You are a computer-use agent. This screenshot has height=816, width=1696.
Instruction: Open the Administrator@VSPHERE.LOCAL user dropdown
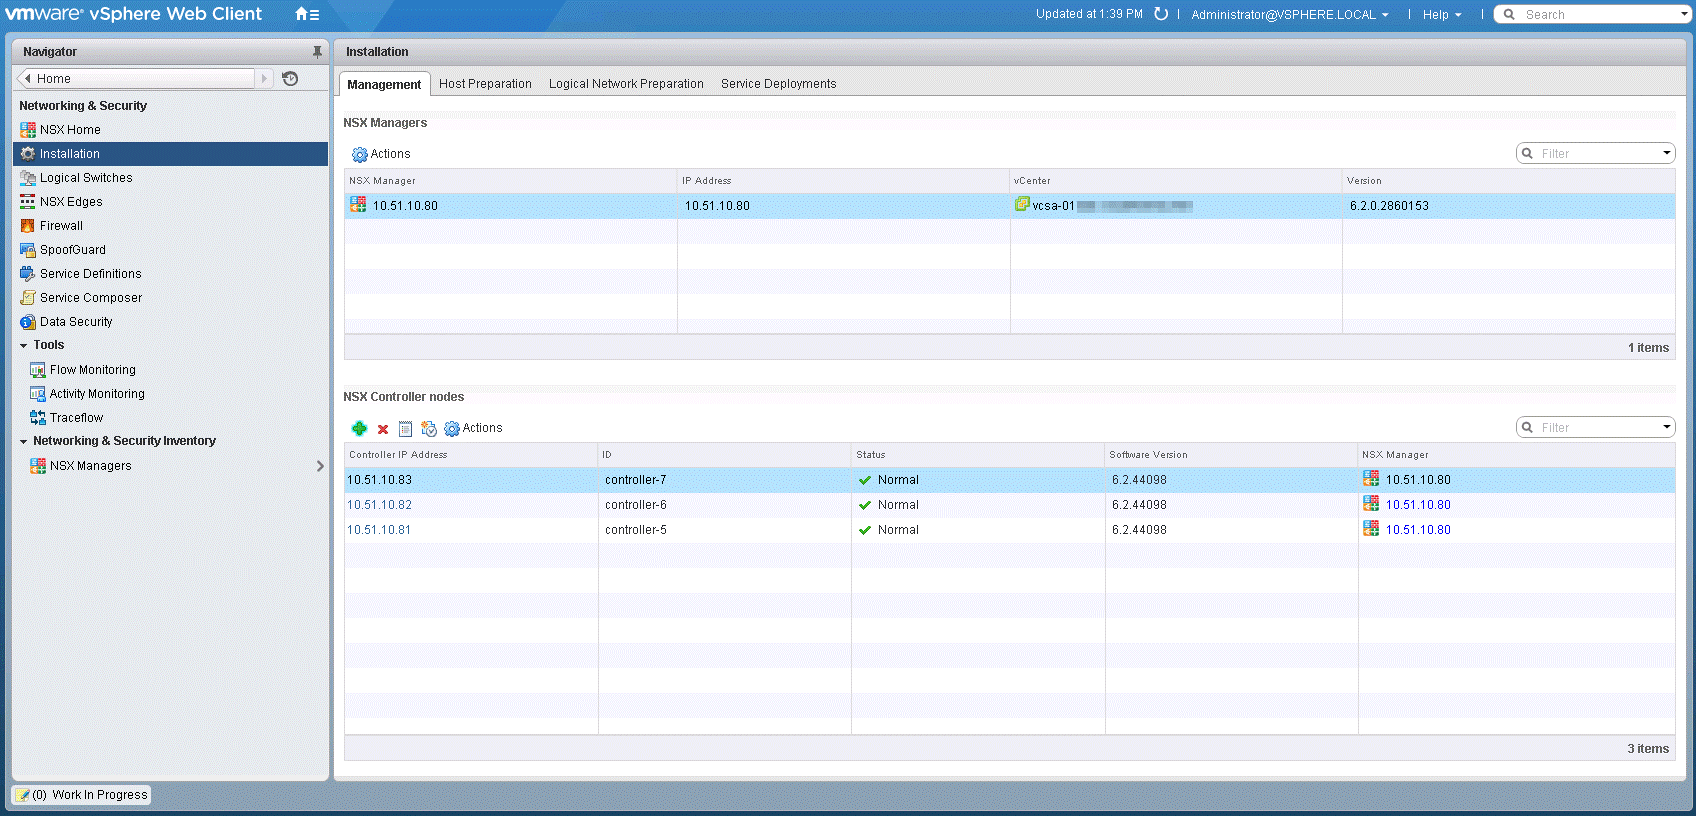click(1289, 15)
